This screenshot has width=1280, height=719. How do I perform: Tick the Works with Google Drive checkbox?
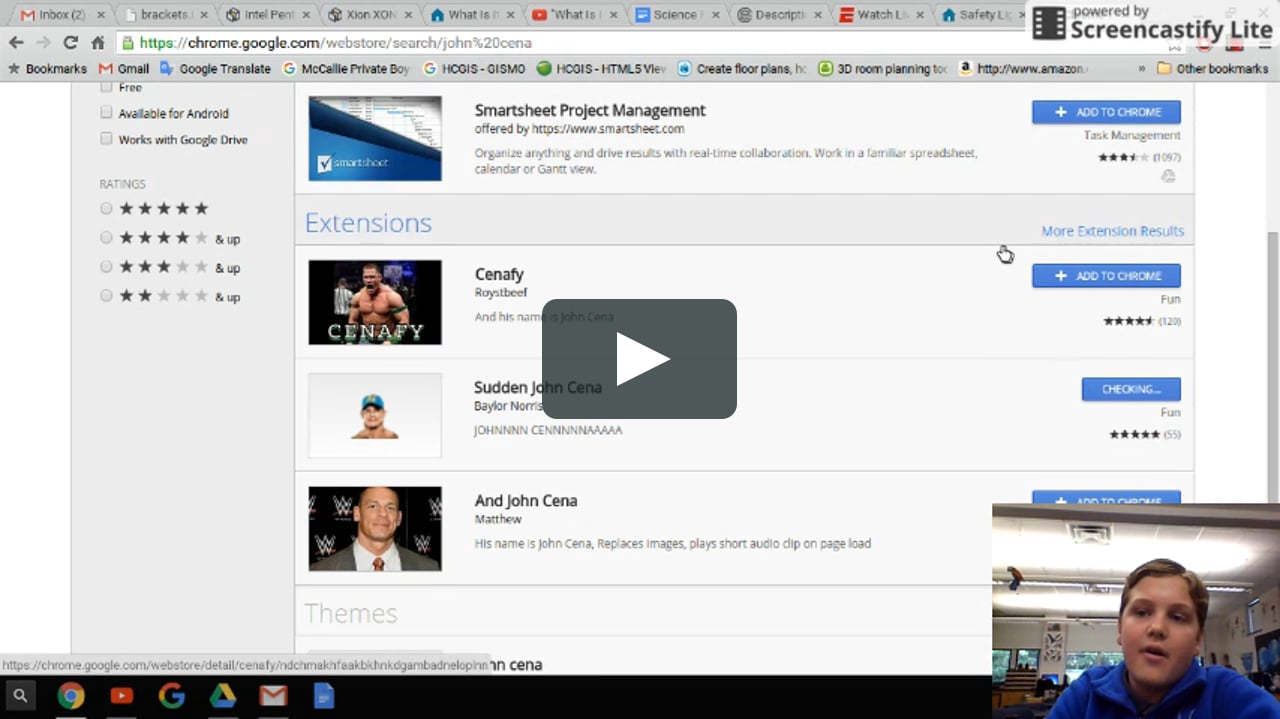[106, 139]
